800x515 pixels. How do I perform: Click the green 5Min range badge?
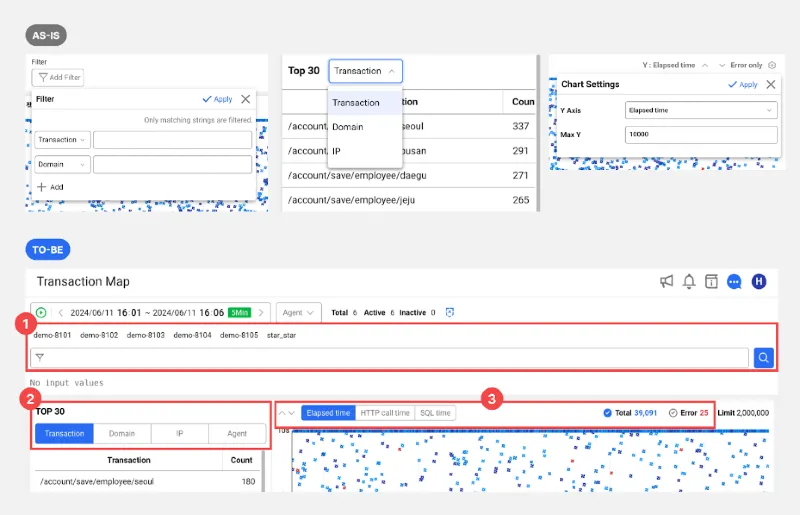tap(239, 312)
